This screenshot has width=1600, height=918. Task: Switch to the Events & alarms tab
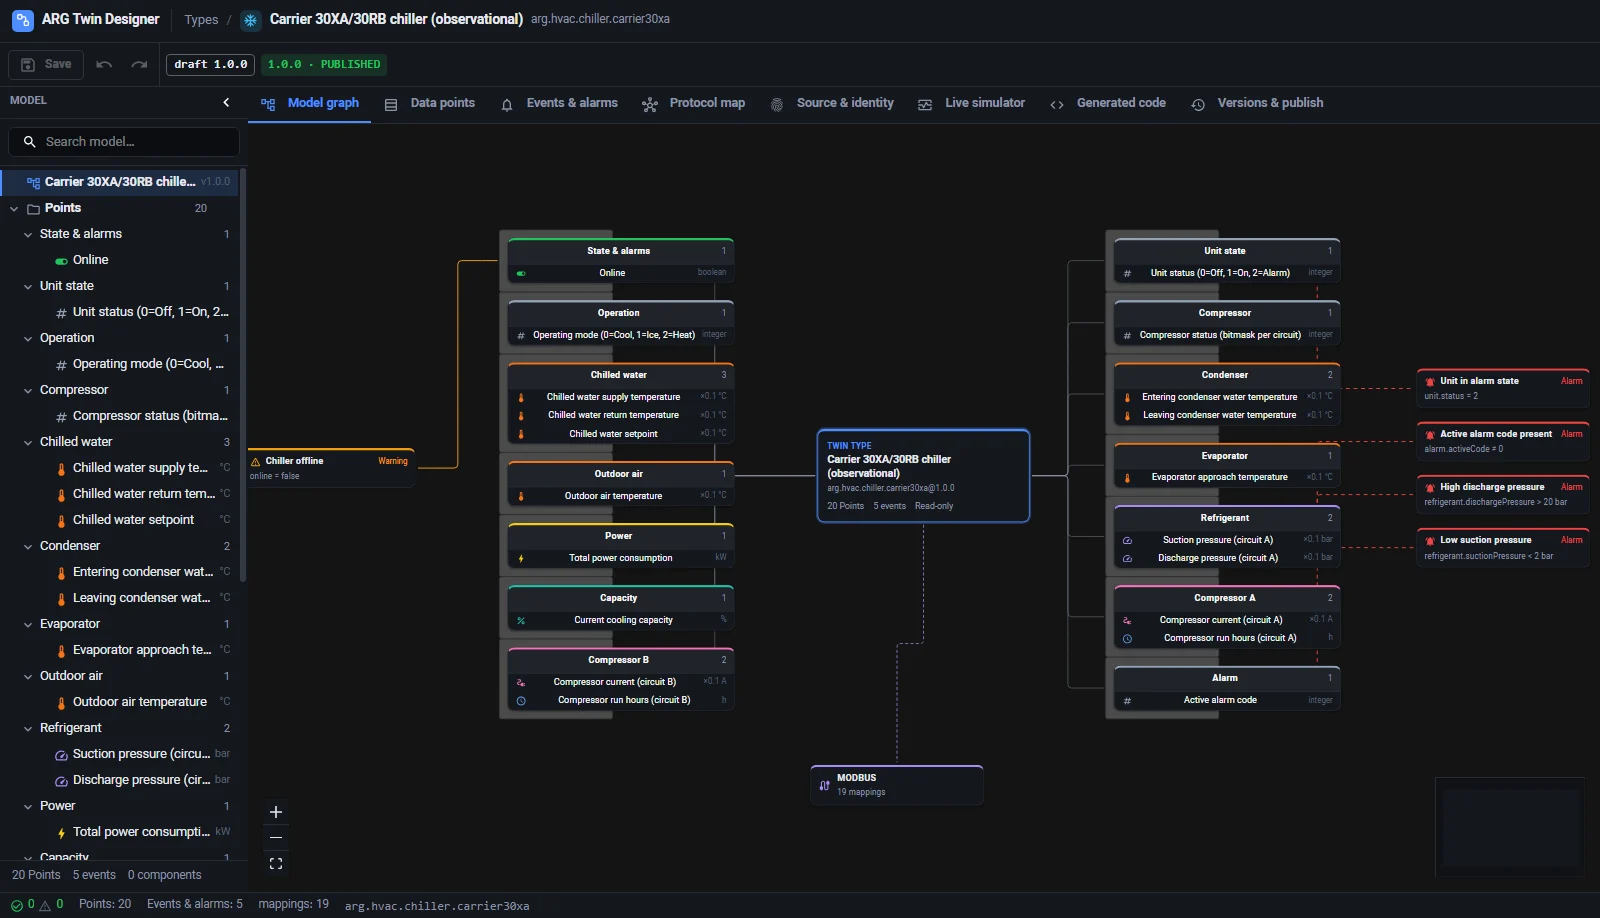coord(559,103)
